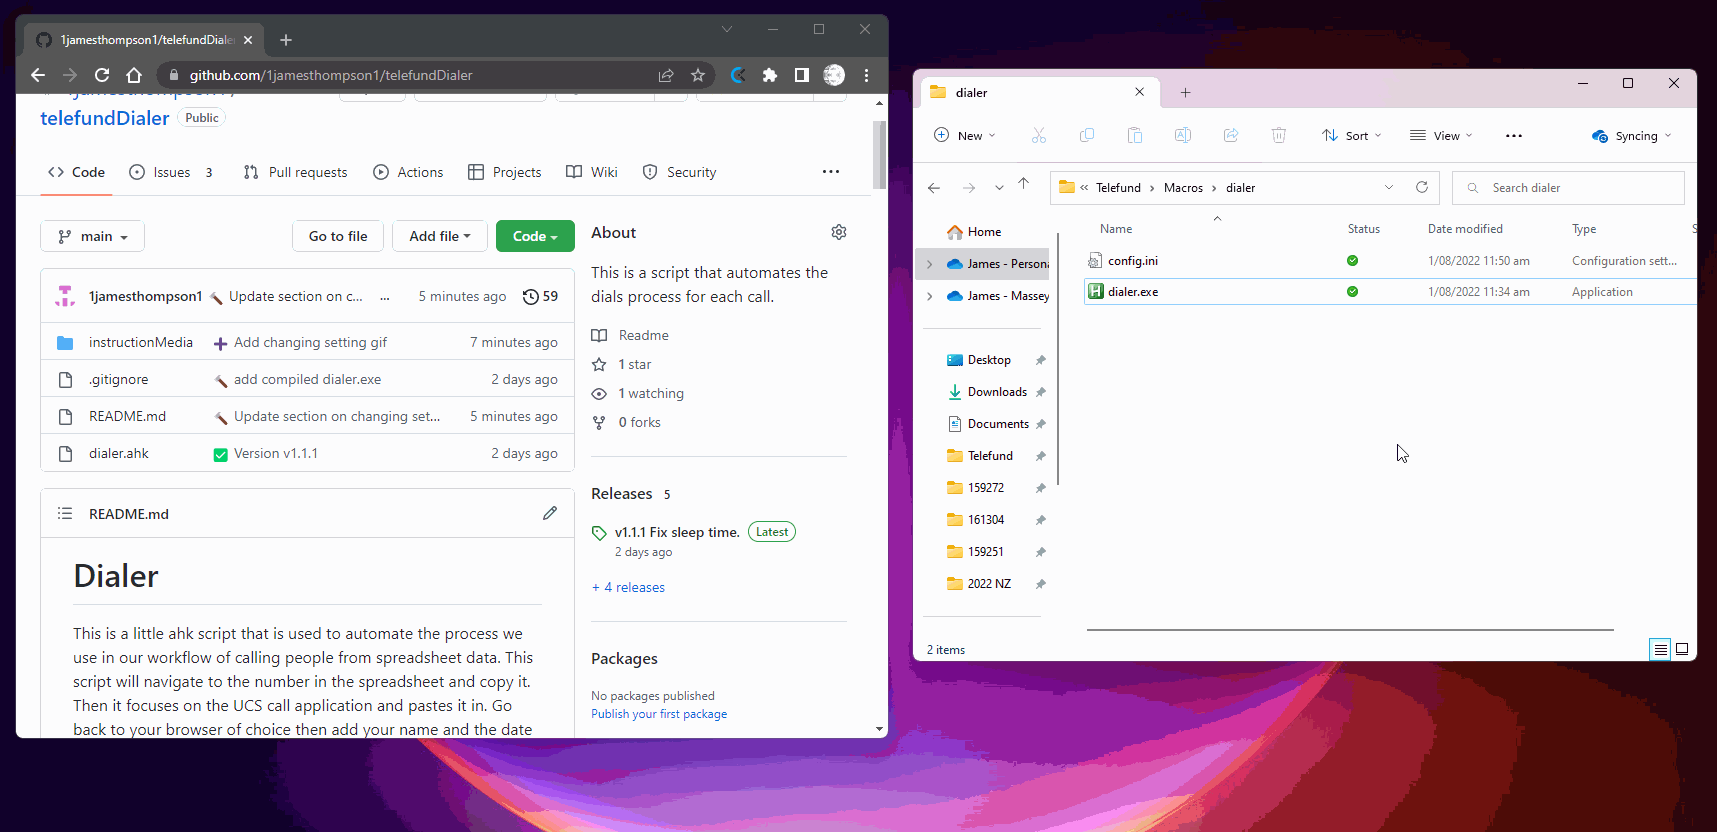The height and width of the screenshot is (832, 1717).
Task: Open the main branch dropdown
Action: tap(92, 236)
